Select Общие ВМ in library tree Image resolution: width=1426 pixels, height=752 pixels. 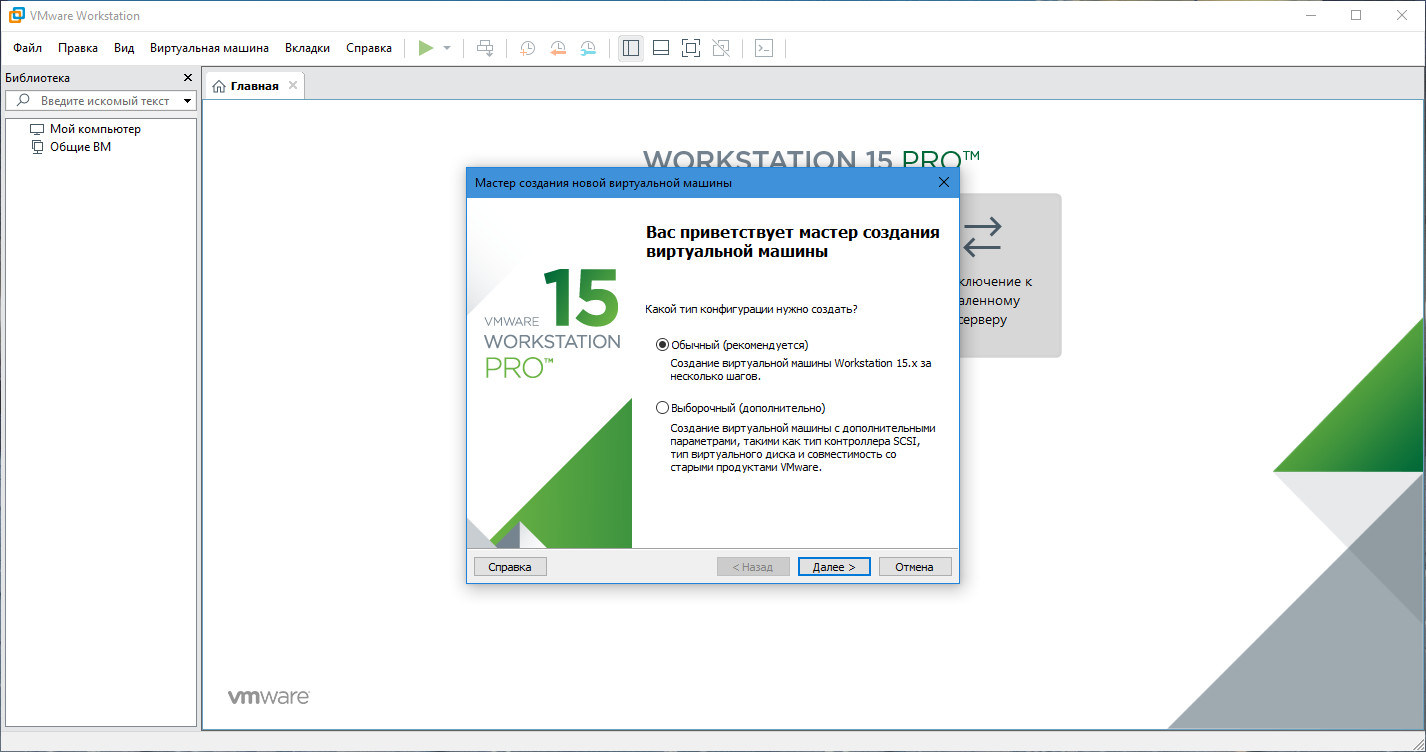coord(80,147)
